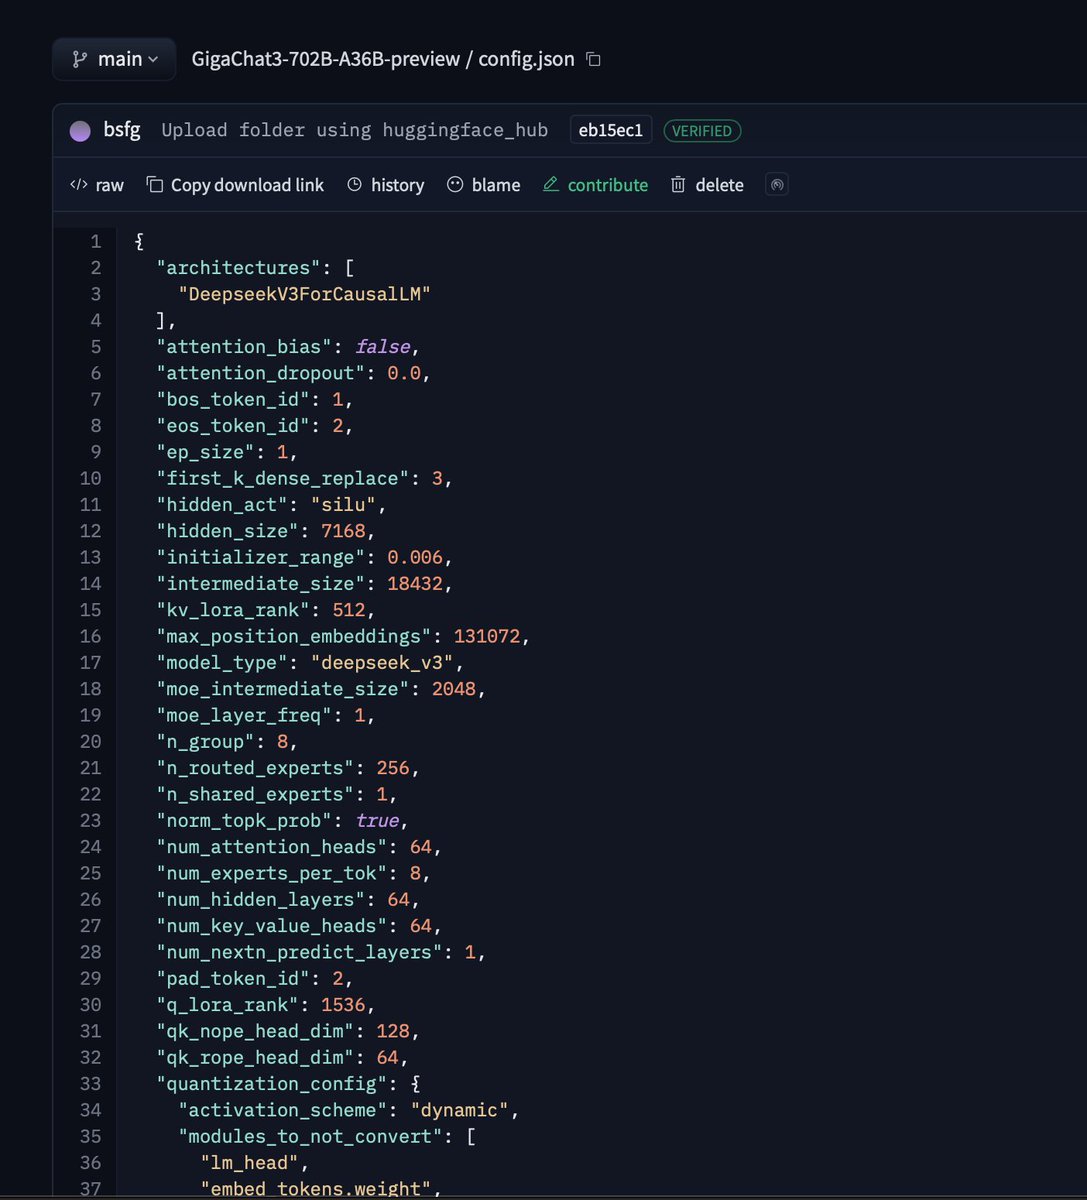Copy the config.json path with the copy icon
The height and width of the screenshot is (1200, 1087).
click(593, 59)
